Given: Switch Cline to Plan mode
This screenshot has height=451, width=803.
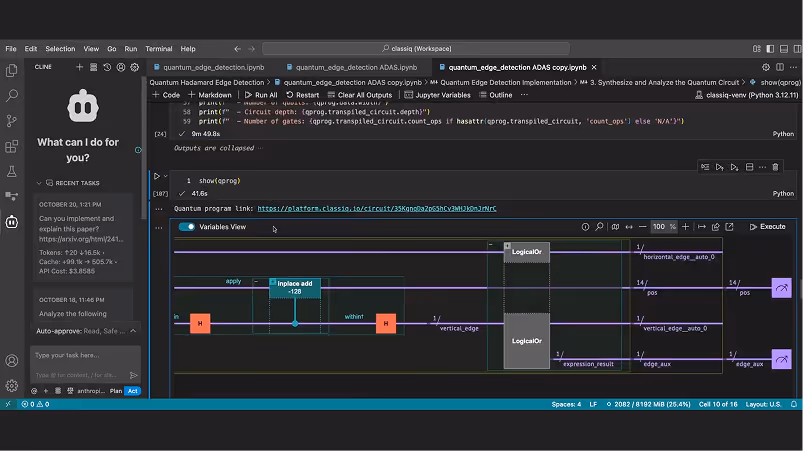Looking at the screenshot, I should [x=115, y=391].
